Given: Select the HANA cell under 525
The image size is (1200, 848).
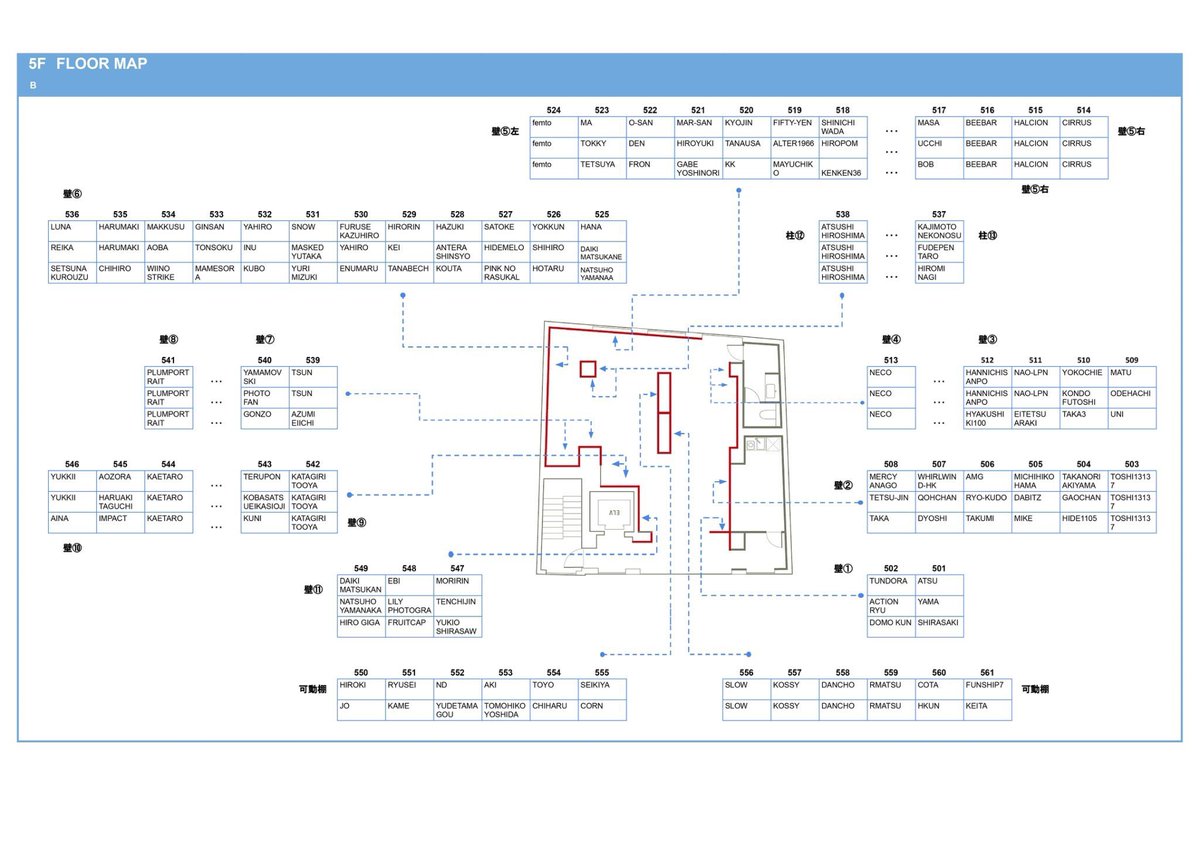Looking at the screenshot, I should click(602, 231).
